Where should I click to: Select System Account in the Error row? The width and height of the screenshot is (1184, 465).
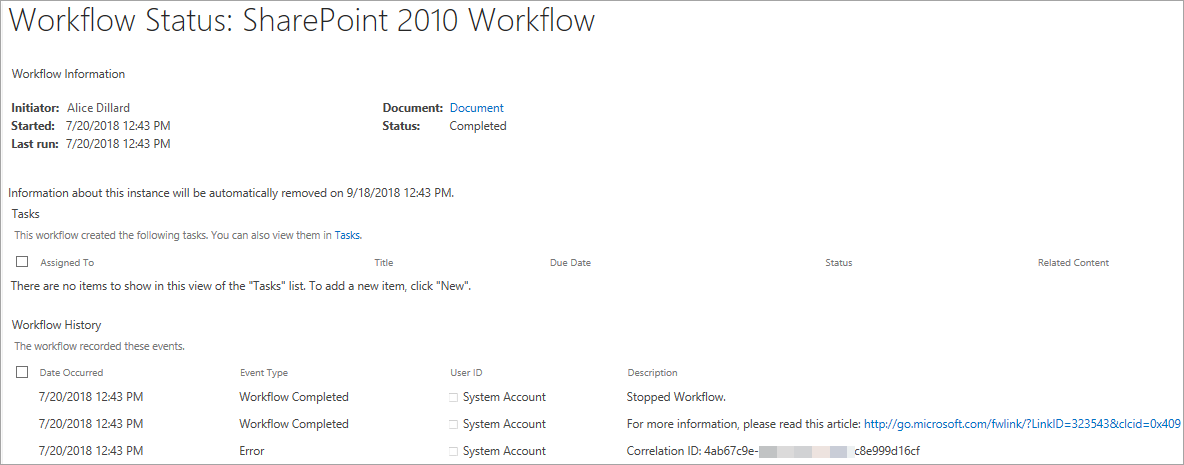[x=504, y=451]
